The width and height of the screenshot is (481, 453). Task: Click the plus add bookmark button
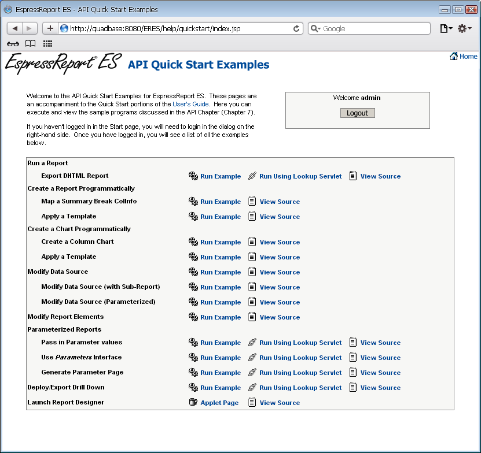pos(50,29)
